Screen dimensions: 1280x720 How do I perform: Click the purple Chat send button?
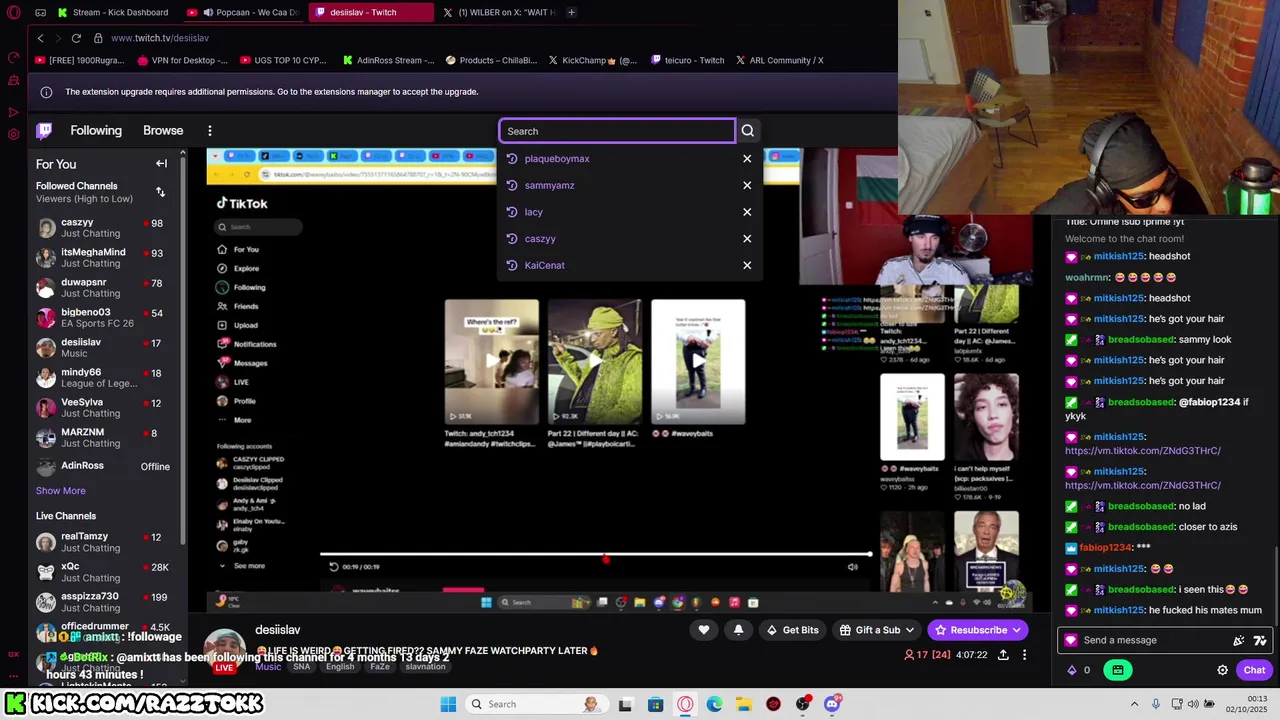pos(1254,670)
